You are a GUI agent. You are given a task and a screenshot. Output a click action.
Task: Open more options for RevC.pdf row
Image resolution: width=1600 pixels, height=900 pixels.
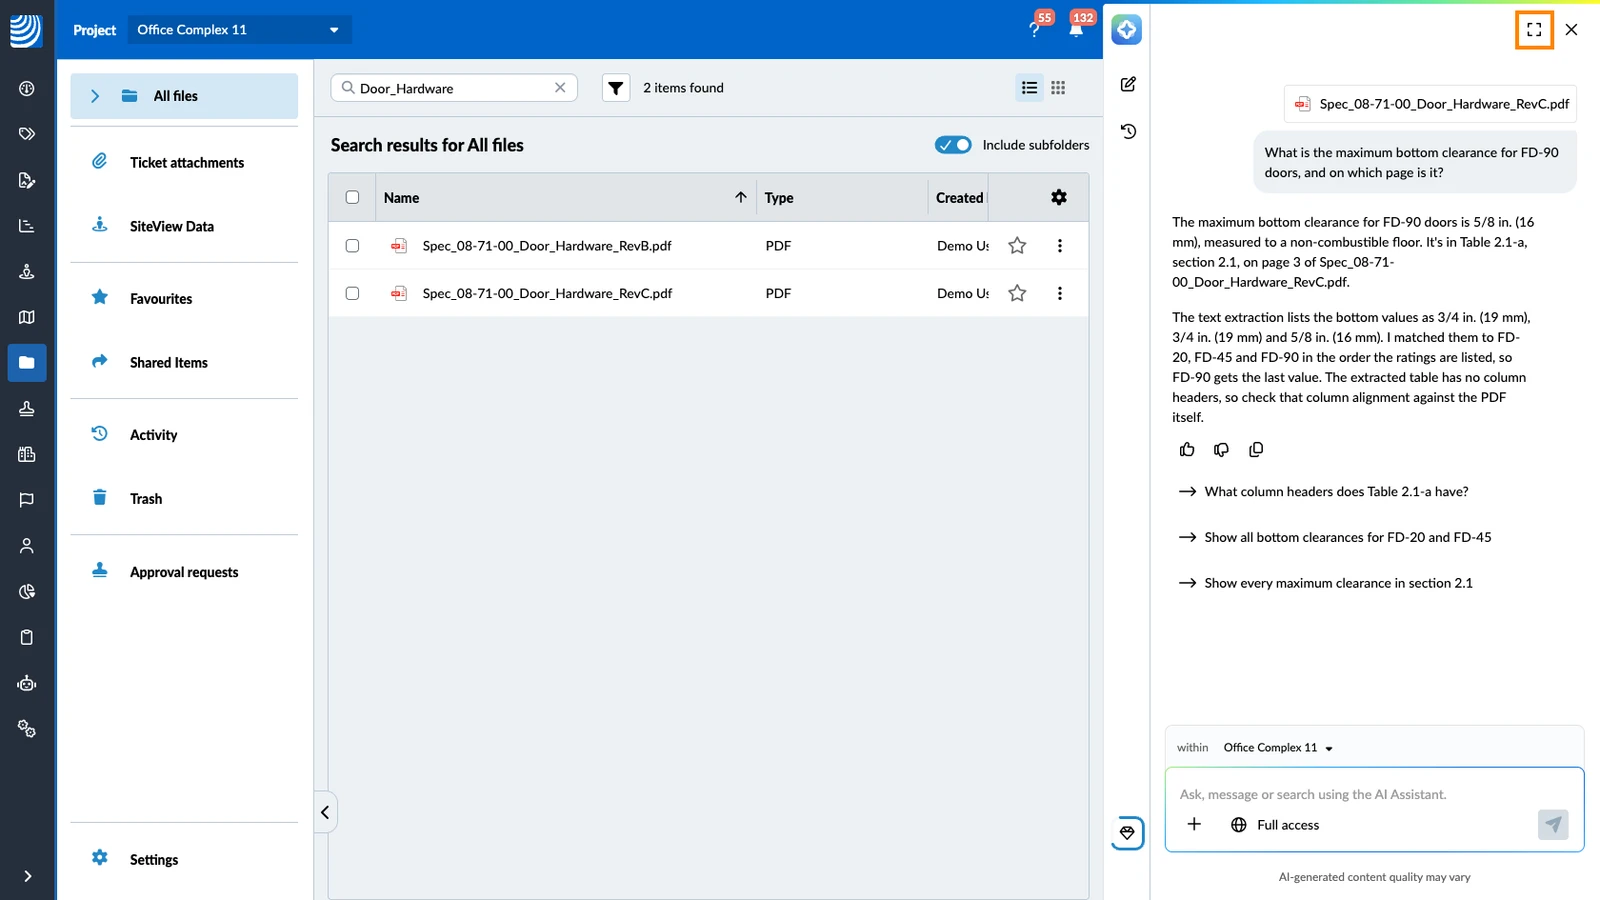click(x=1060, y=293)
